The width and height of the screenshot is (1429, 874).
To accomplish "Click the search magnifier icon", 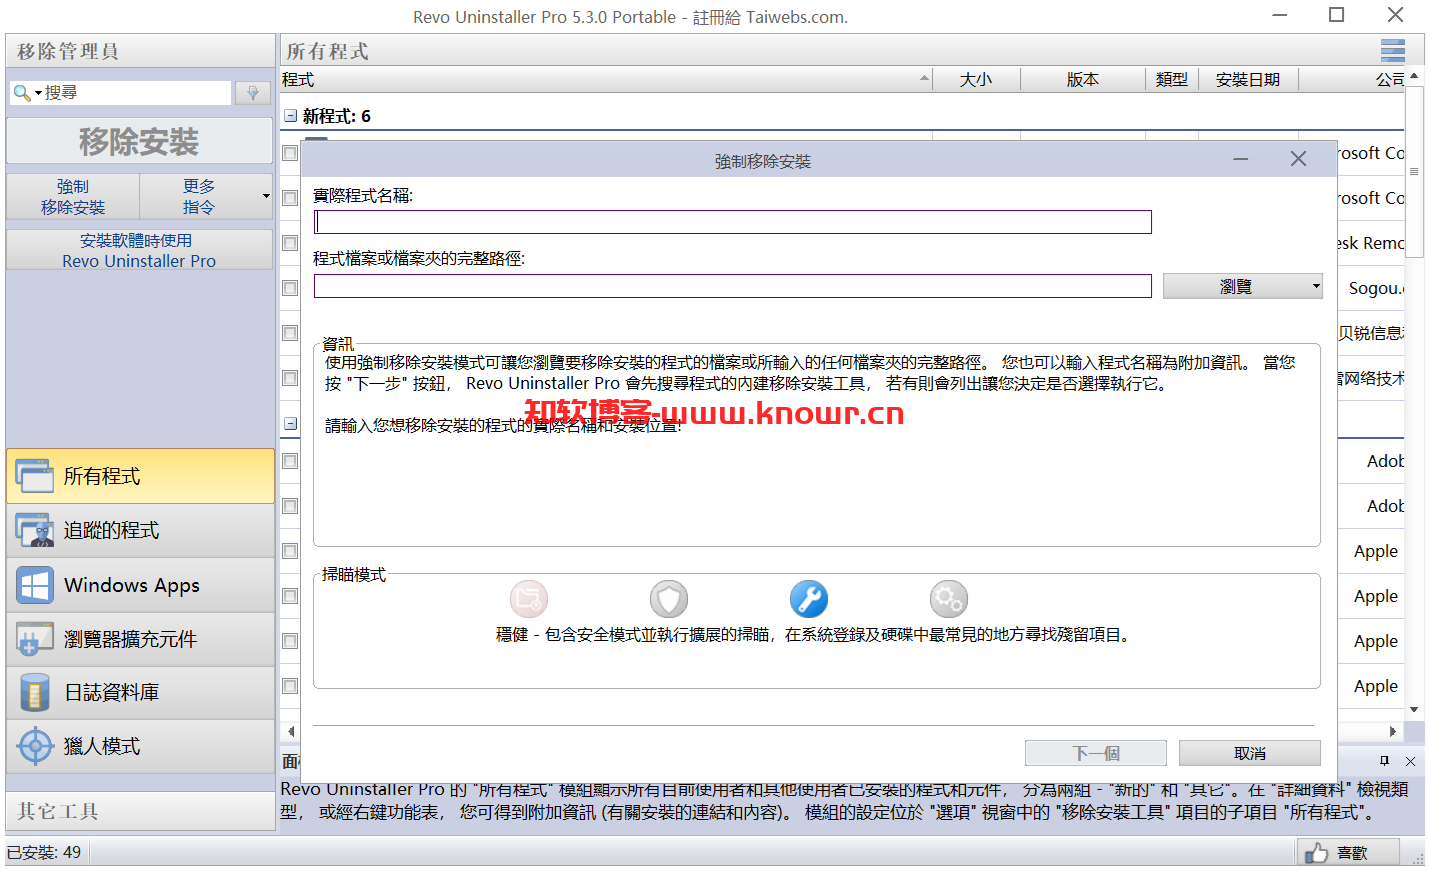I will pyautogui.click(x=21, y=93).
